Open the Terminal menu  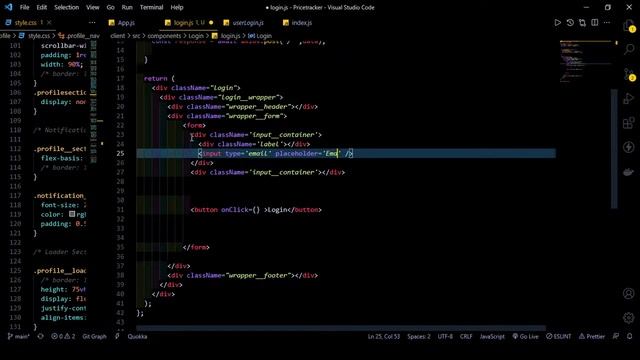tap(151, 7)
